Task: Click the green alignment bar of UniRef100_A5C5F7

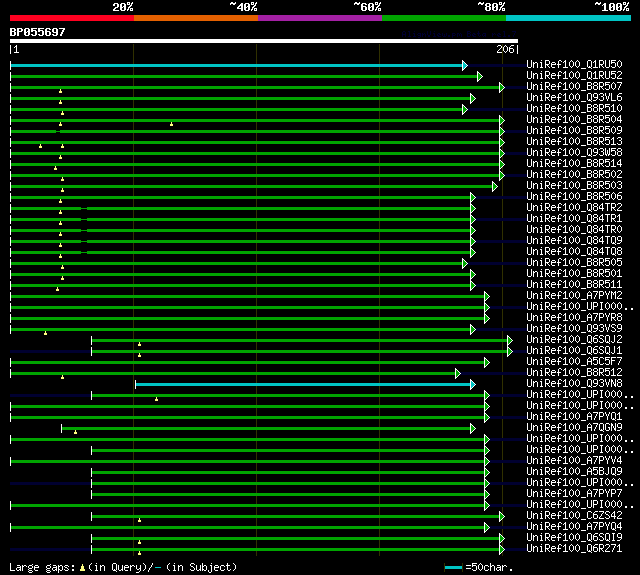Action: (247, 362)
